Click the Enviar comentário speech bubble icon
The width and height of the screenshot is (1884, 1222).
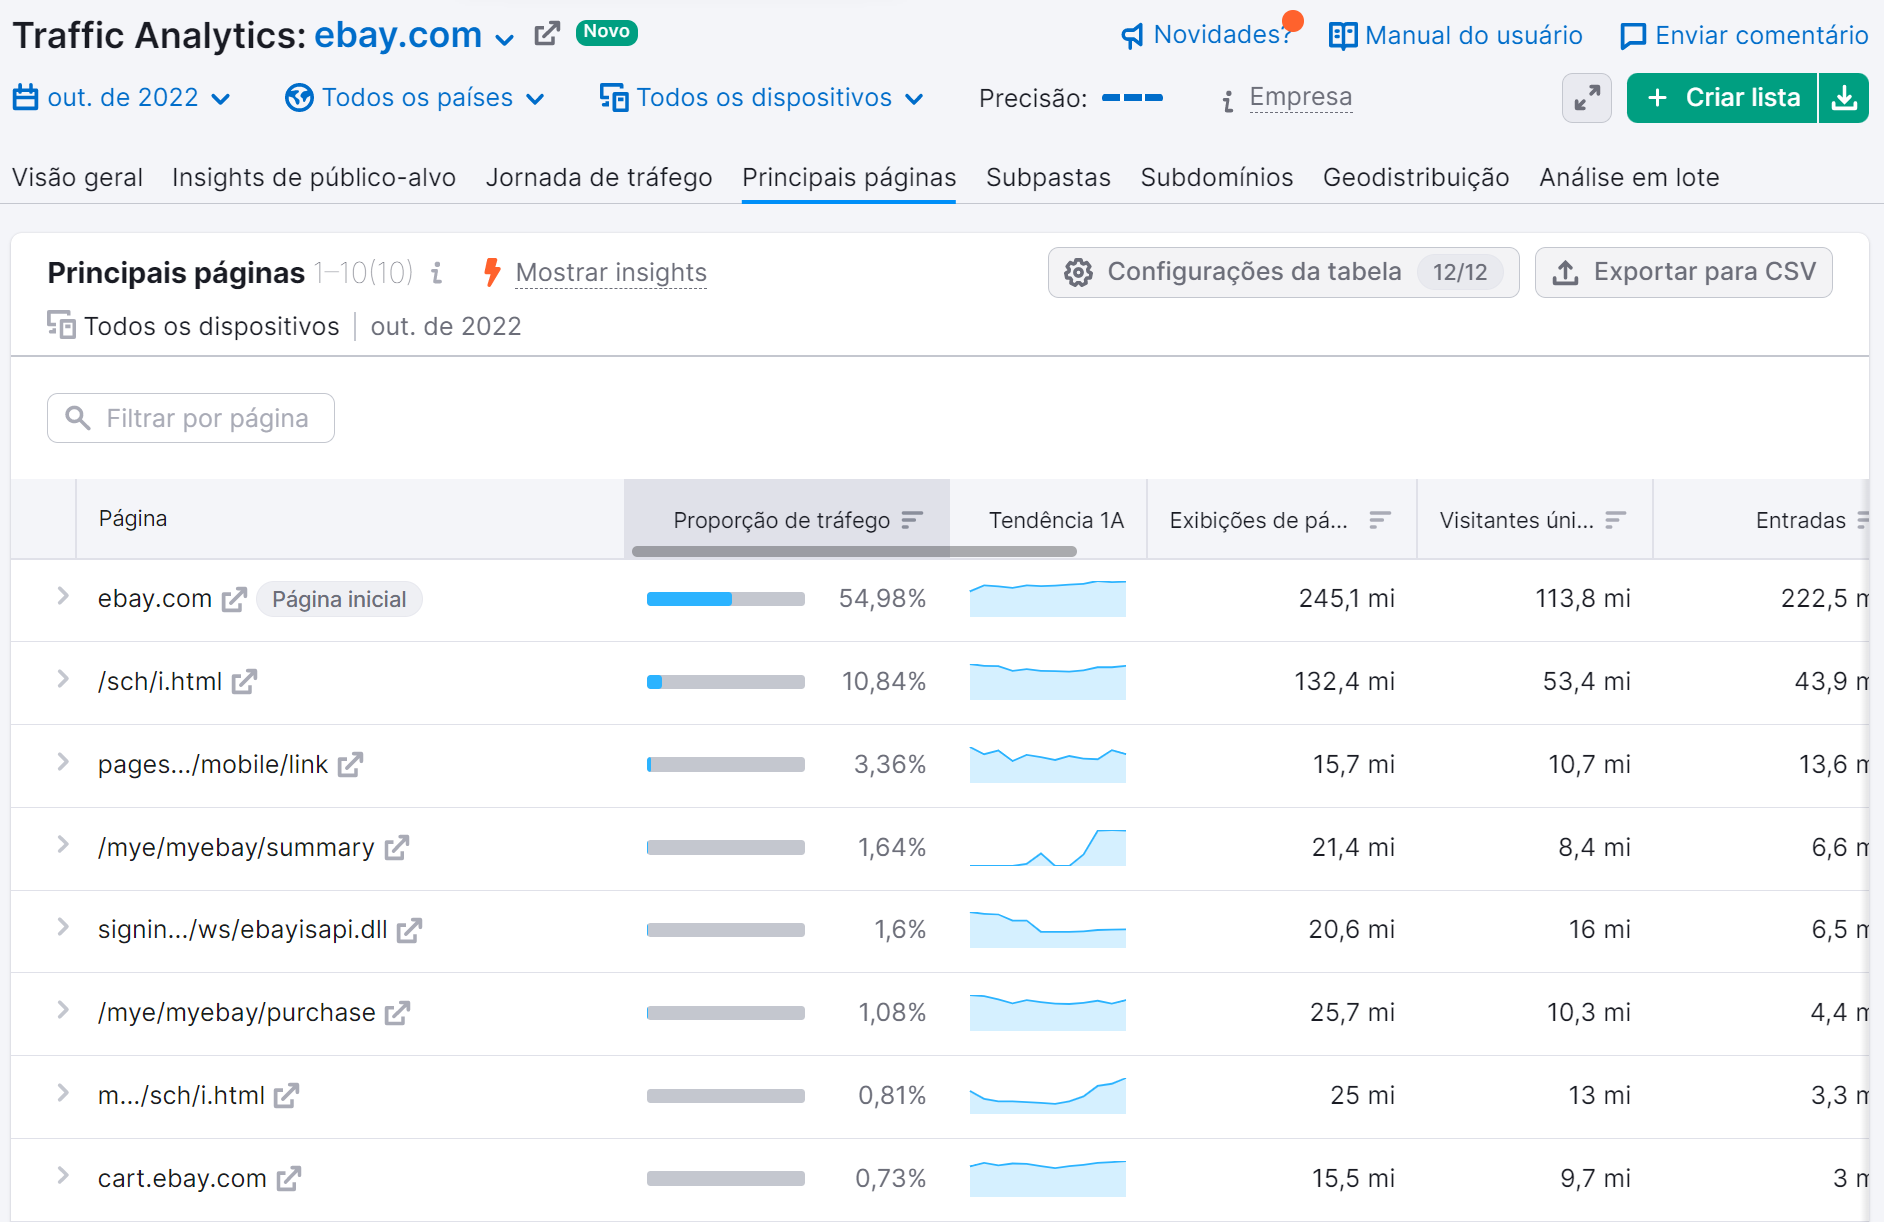(x=1632, y=36)
